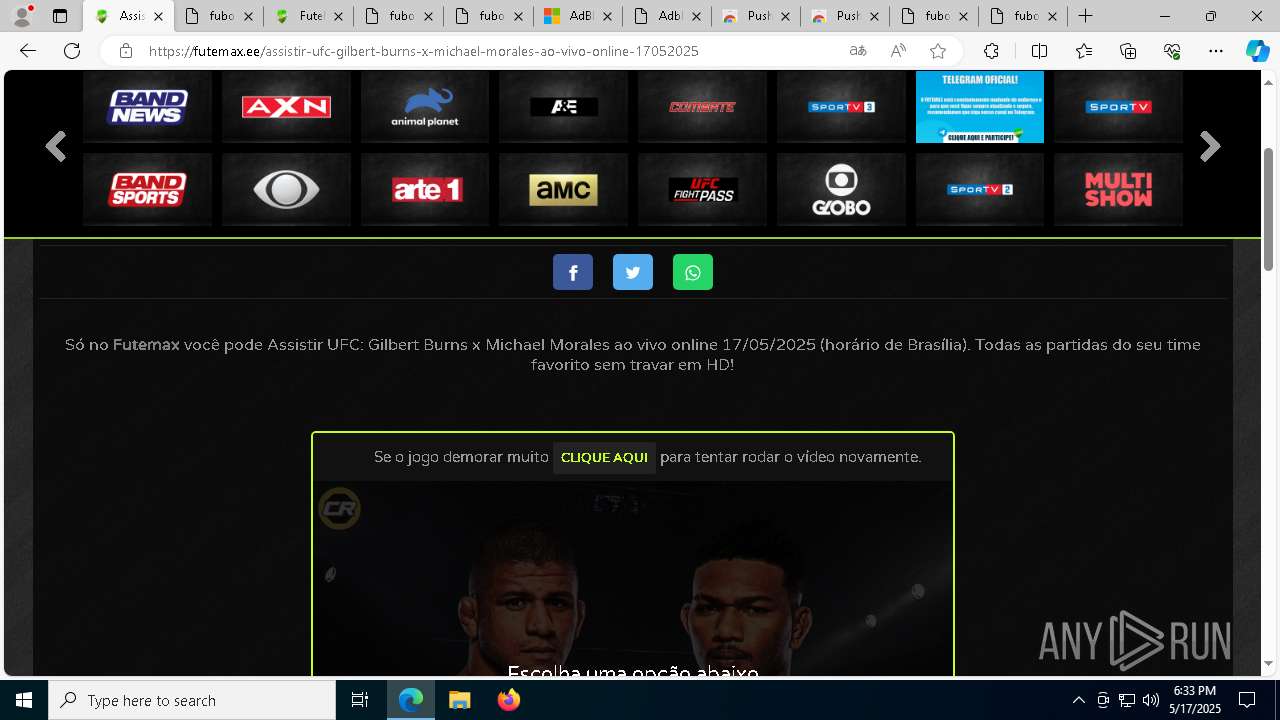Refresh the current page
The width and height of the screenshot is (1280, 720).
click(72, 51)
